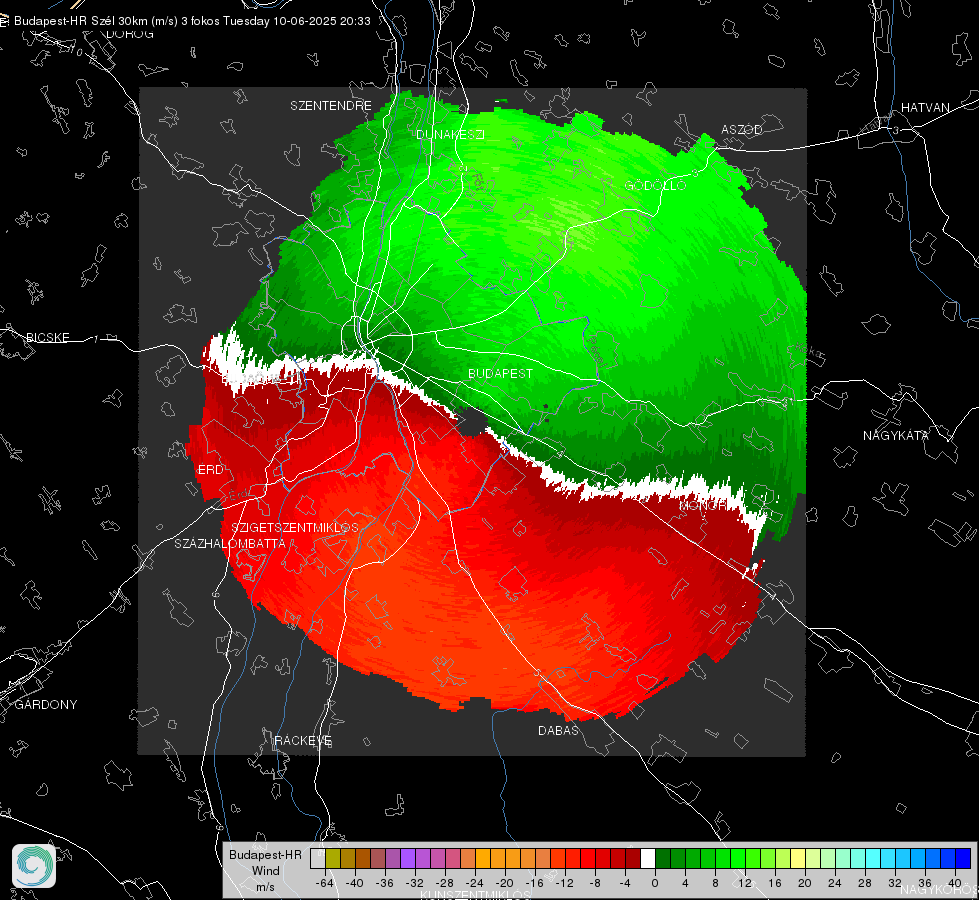Click the blue swirl logo icon
This screenshot has width=979, height=900.
[x=34, y=866]
